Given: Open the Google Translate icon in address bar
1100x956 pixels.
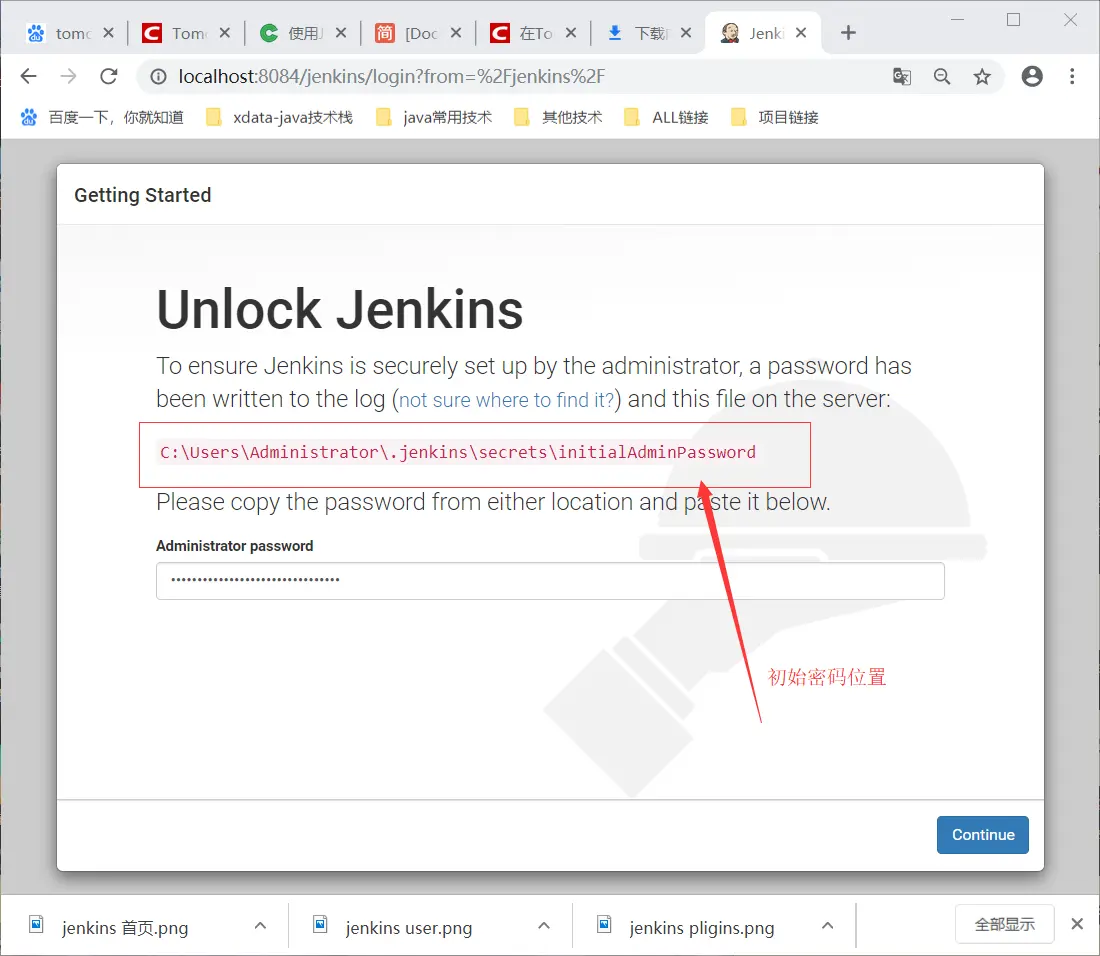Looking at the screenshot, I should pos(901,76).
